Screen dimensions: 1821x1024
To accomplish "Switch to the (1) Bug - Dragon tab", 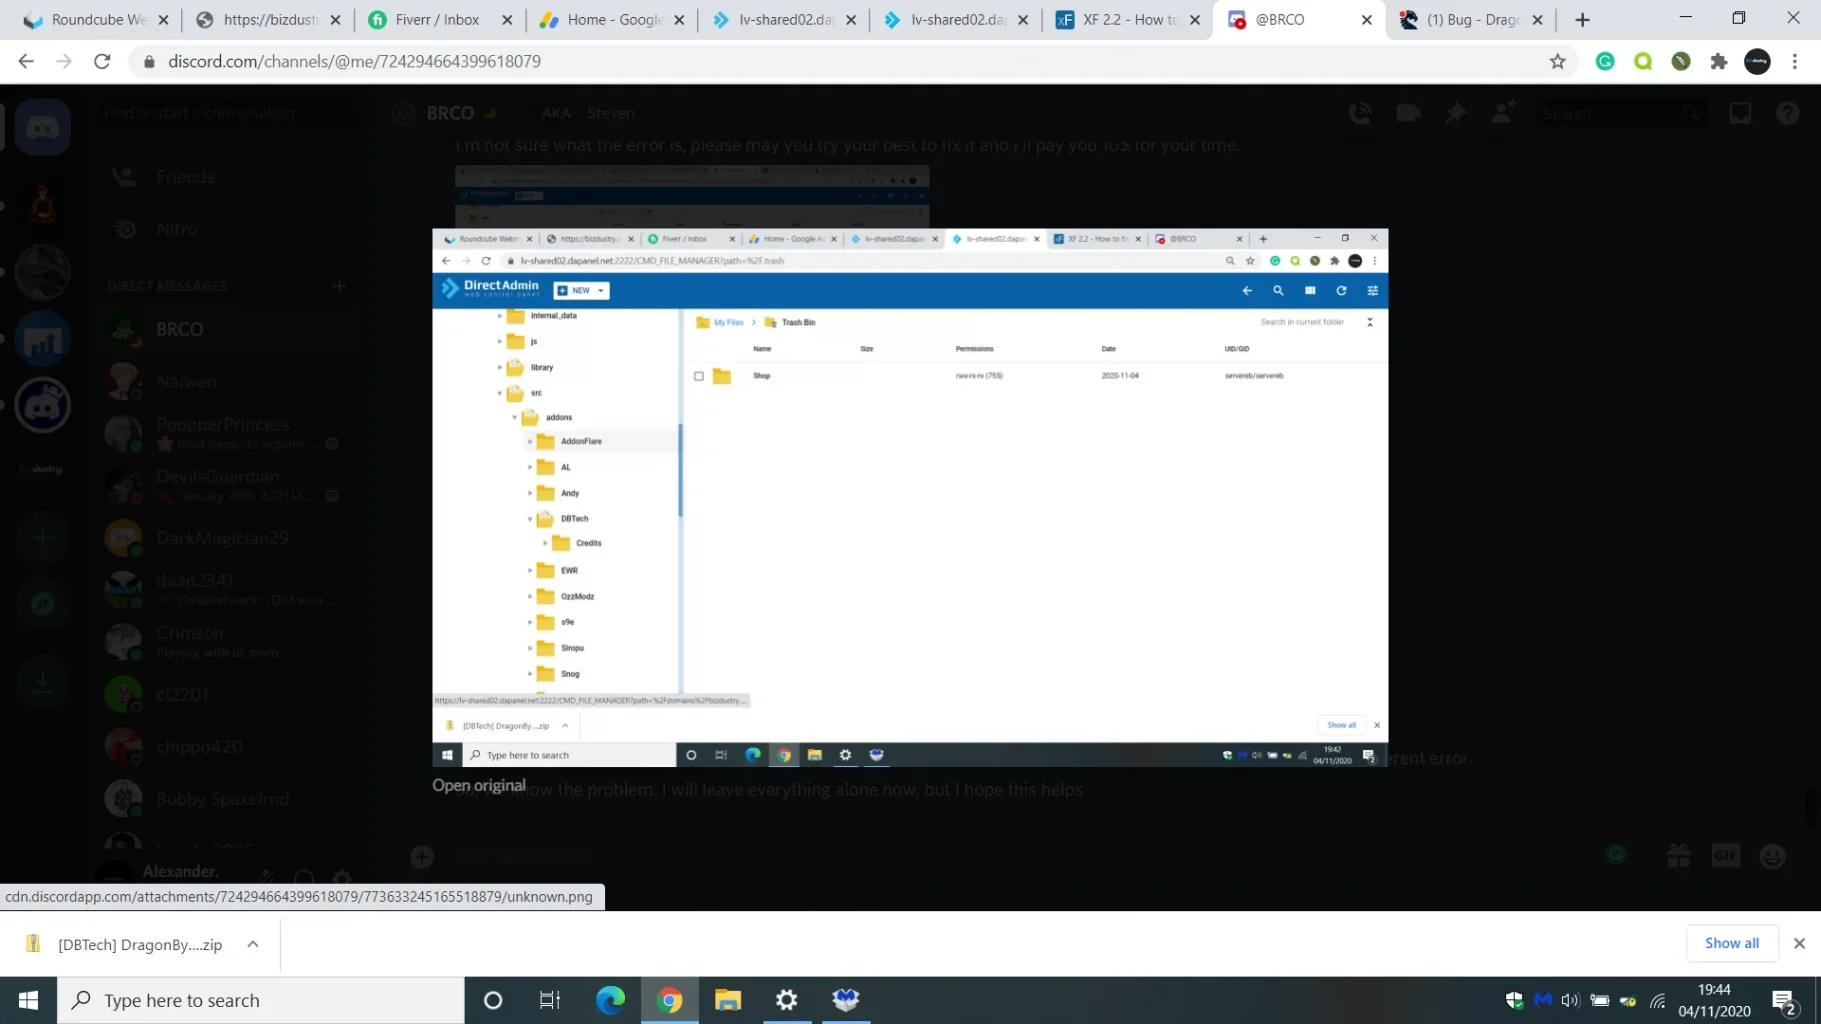I will click(1473, 20).
